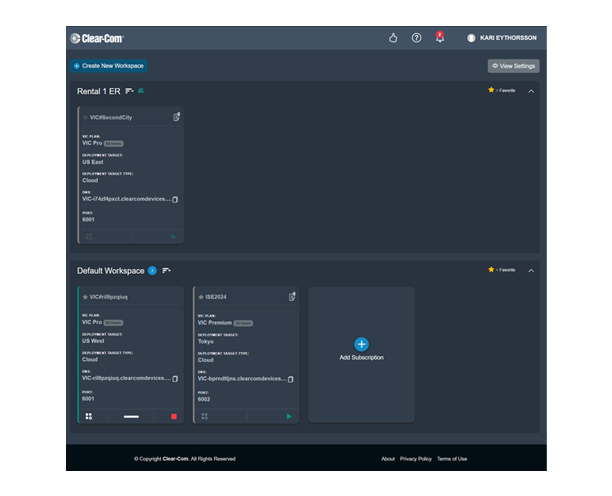Click the license icon on VIC#SecondCity card

pos(177,117)
